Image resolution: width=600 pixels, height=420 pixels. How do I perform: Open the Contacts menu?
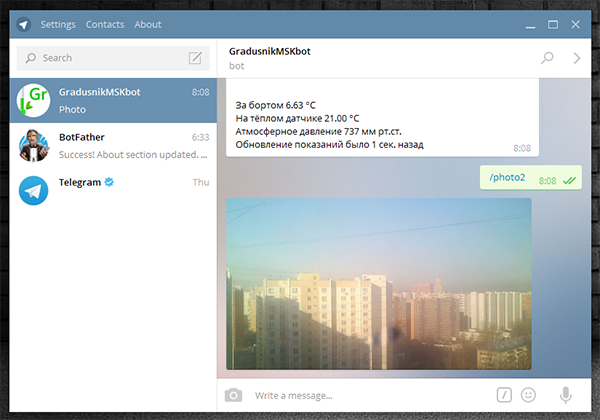point(105,24)
